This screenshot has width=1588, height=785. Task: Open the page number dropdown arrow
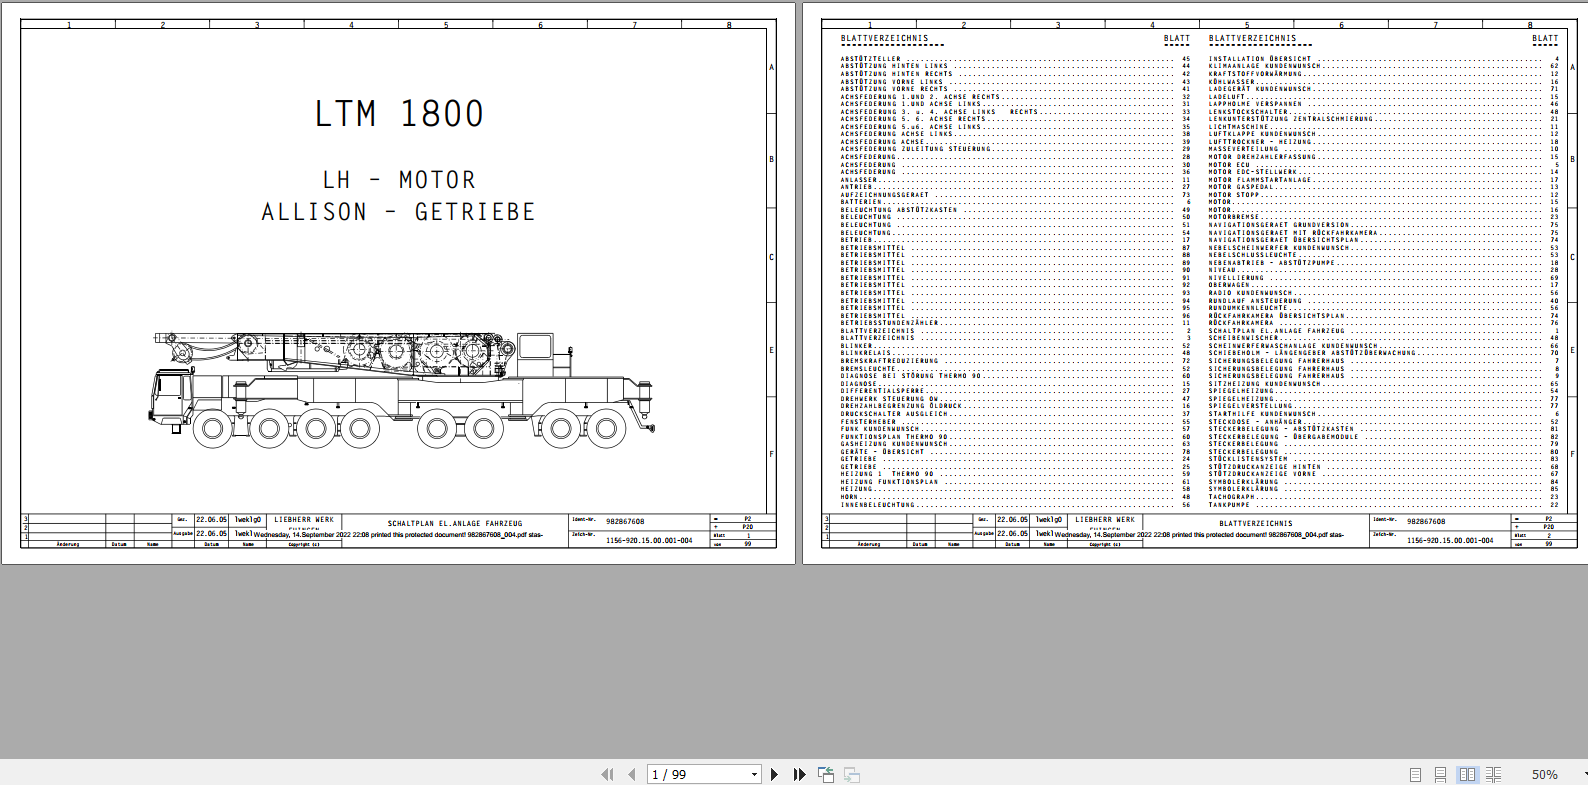coord(754,774)
